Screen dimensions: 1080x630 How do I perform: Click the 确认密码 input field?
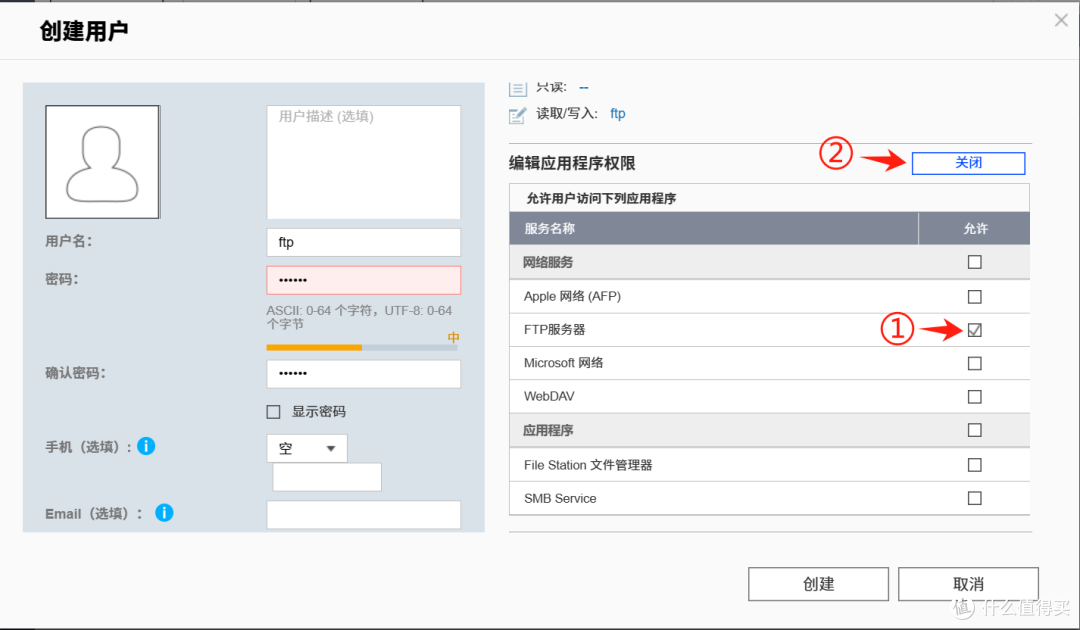pos(364,374)
